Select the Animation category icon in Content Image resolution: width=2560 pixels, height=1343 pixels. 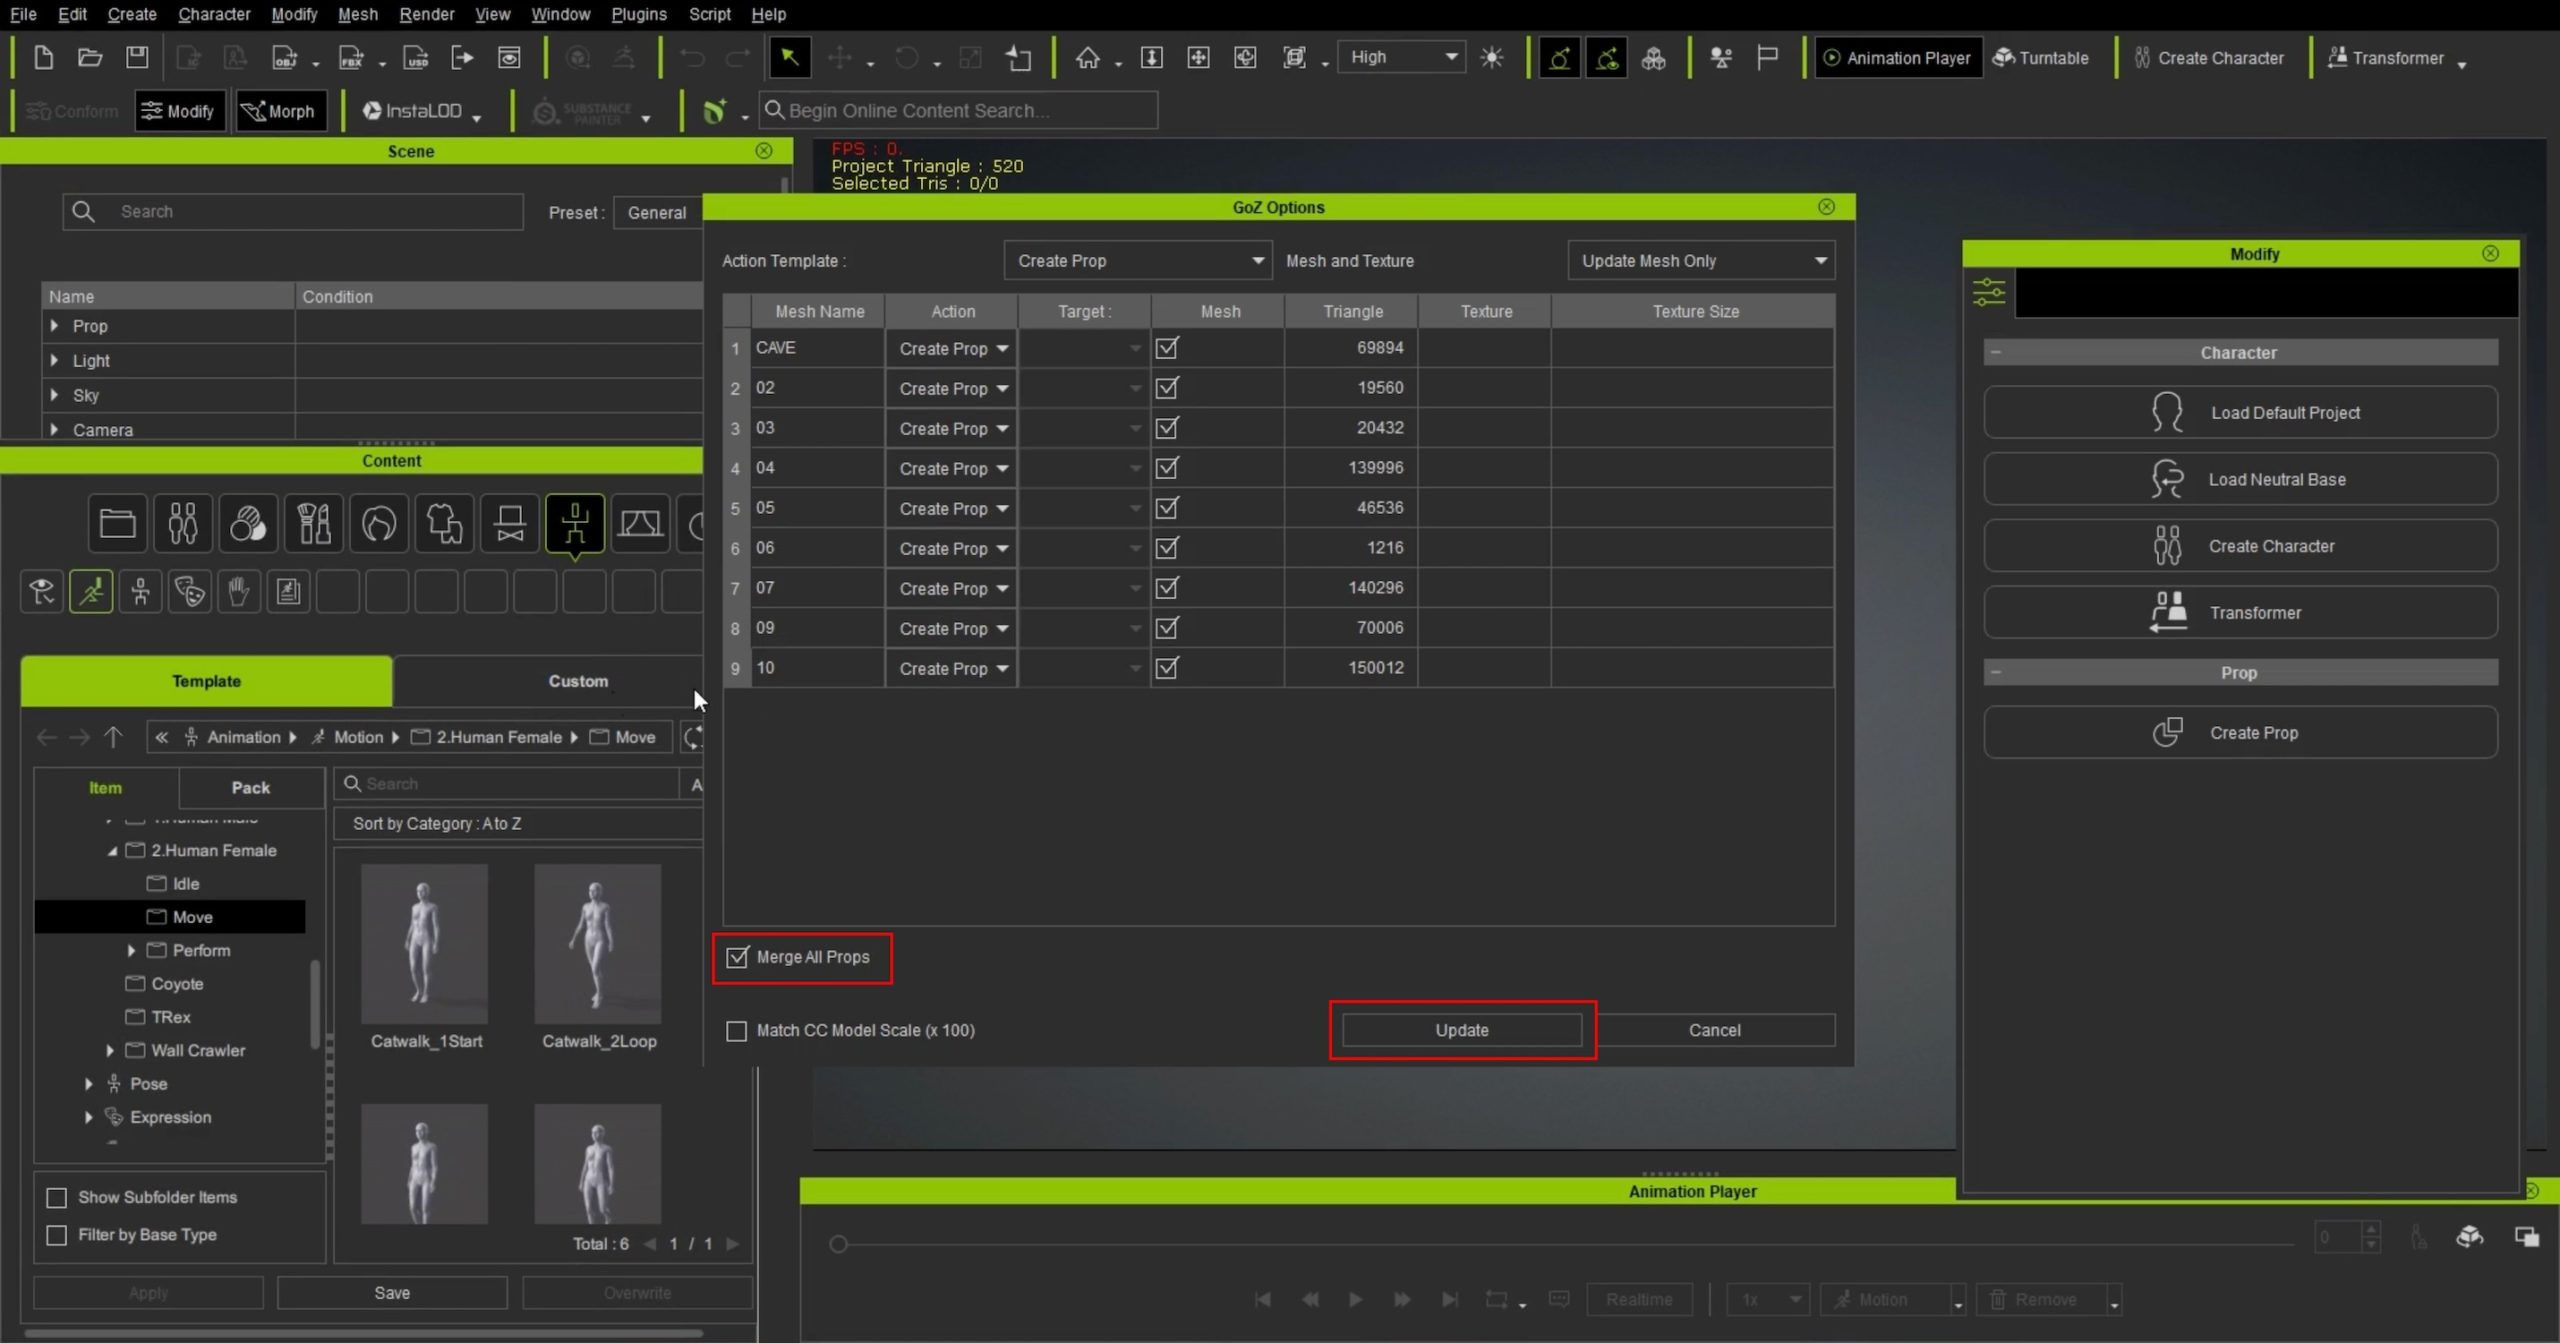pos(574,523)
